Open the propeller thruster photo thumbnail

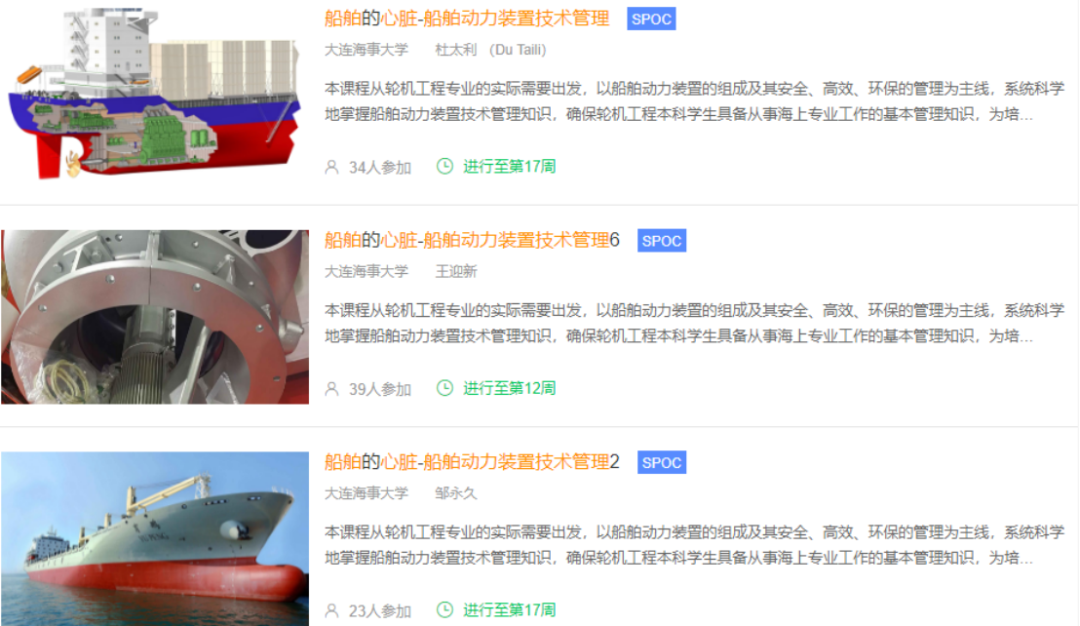(155, 317)
